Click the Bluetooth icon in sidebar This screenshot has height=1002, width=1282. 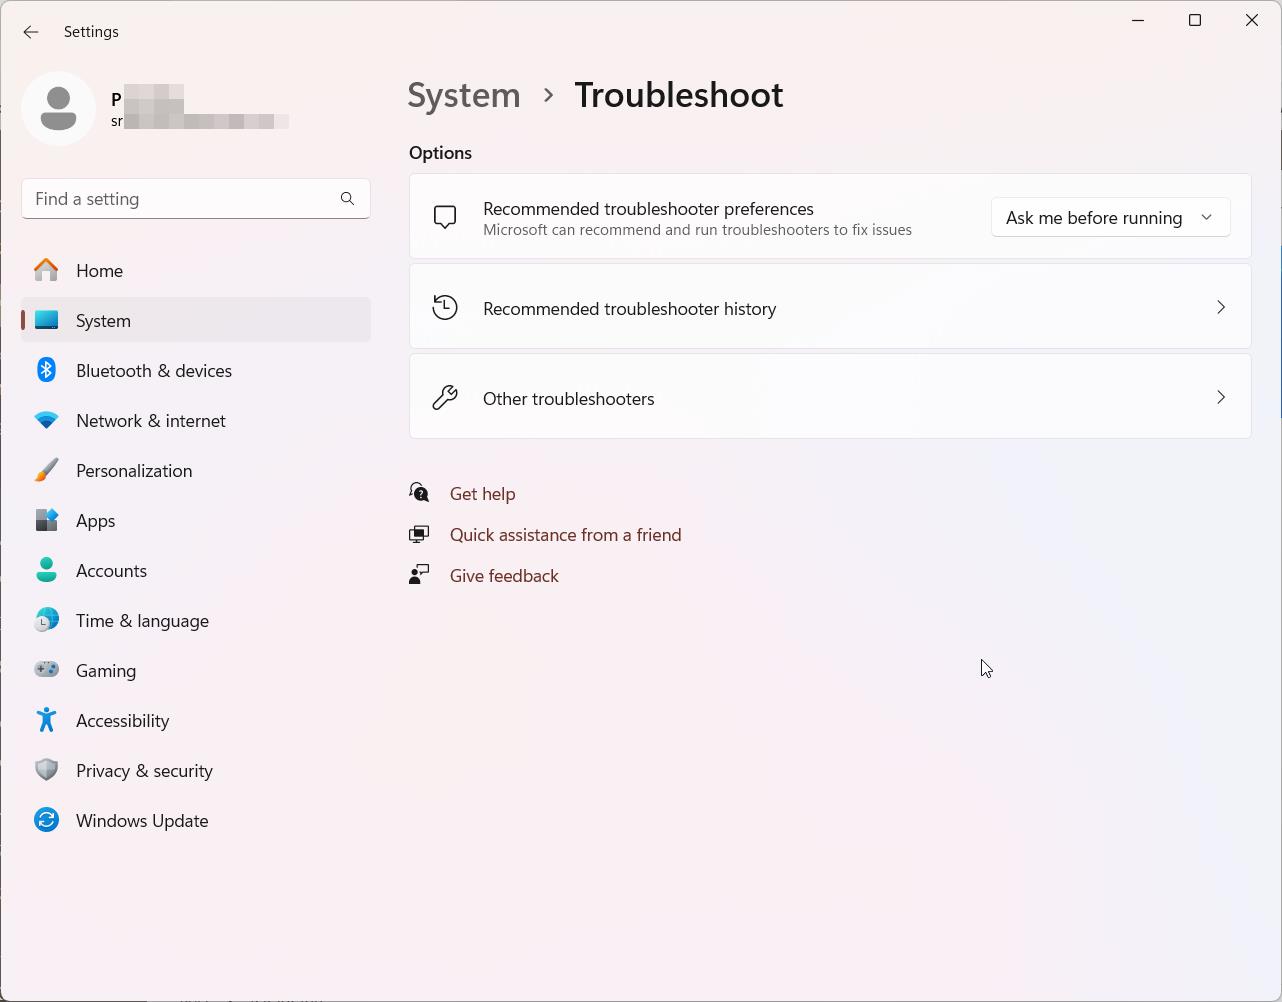tap(46, 370)
